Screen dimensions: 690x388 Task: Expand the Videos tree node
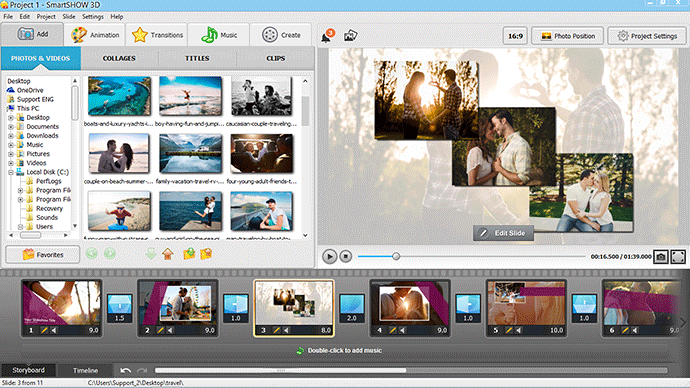point(11,163)
